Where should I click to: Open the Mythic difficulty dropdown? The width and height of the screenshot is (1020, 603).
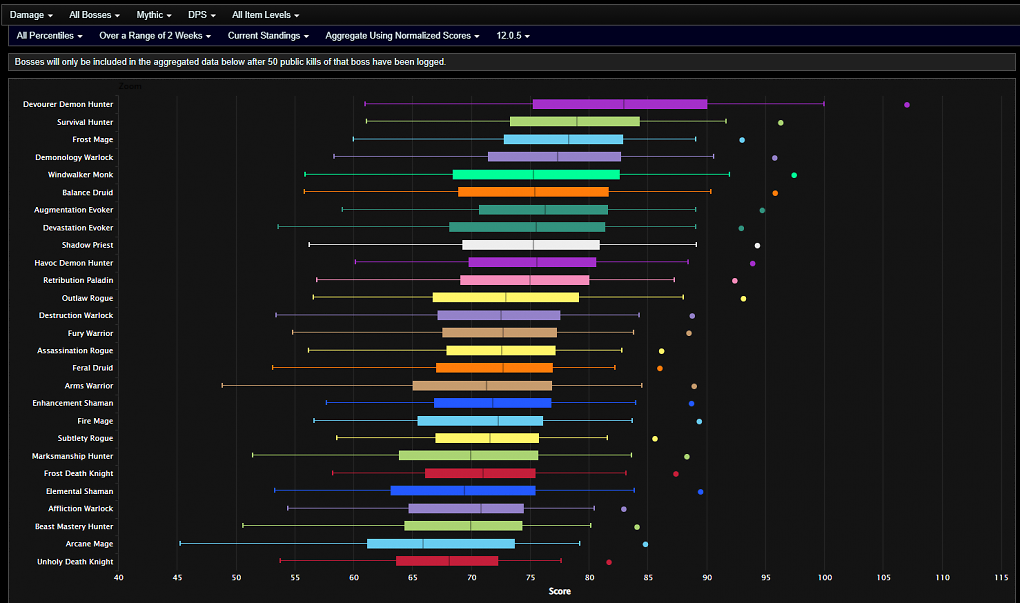(154, 14)
